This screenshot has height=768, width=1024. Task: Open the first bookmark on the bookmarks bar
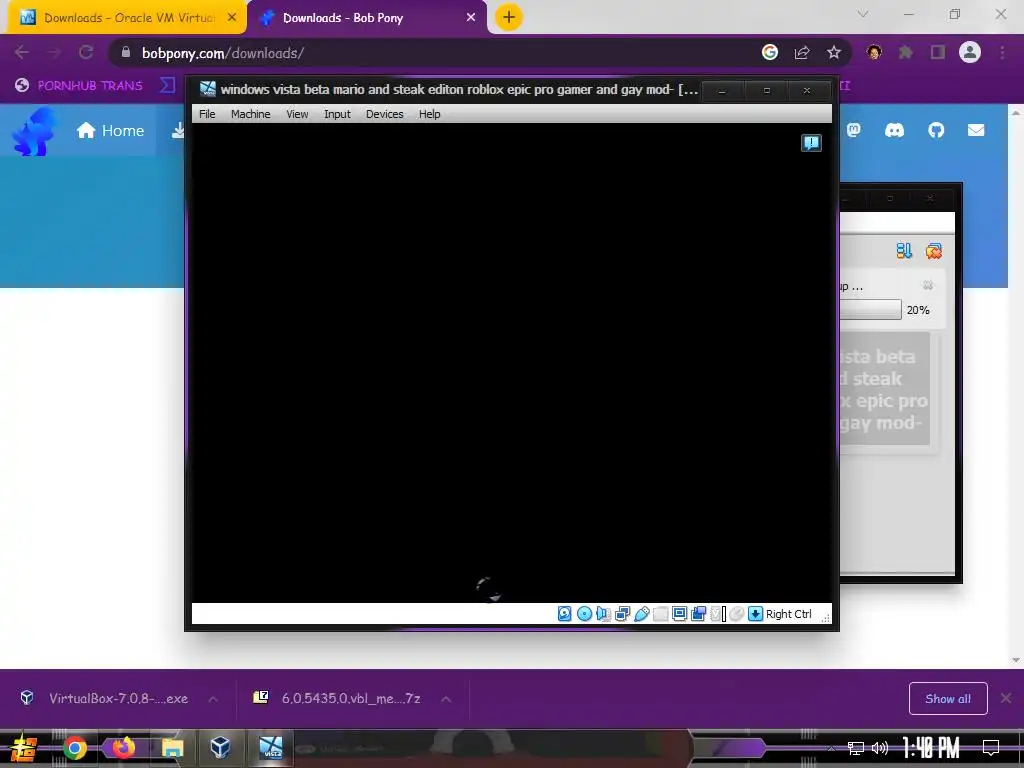tap(78, 85)
